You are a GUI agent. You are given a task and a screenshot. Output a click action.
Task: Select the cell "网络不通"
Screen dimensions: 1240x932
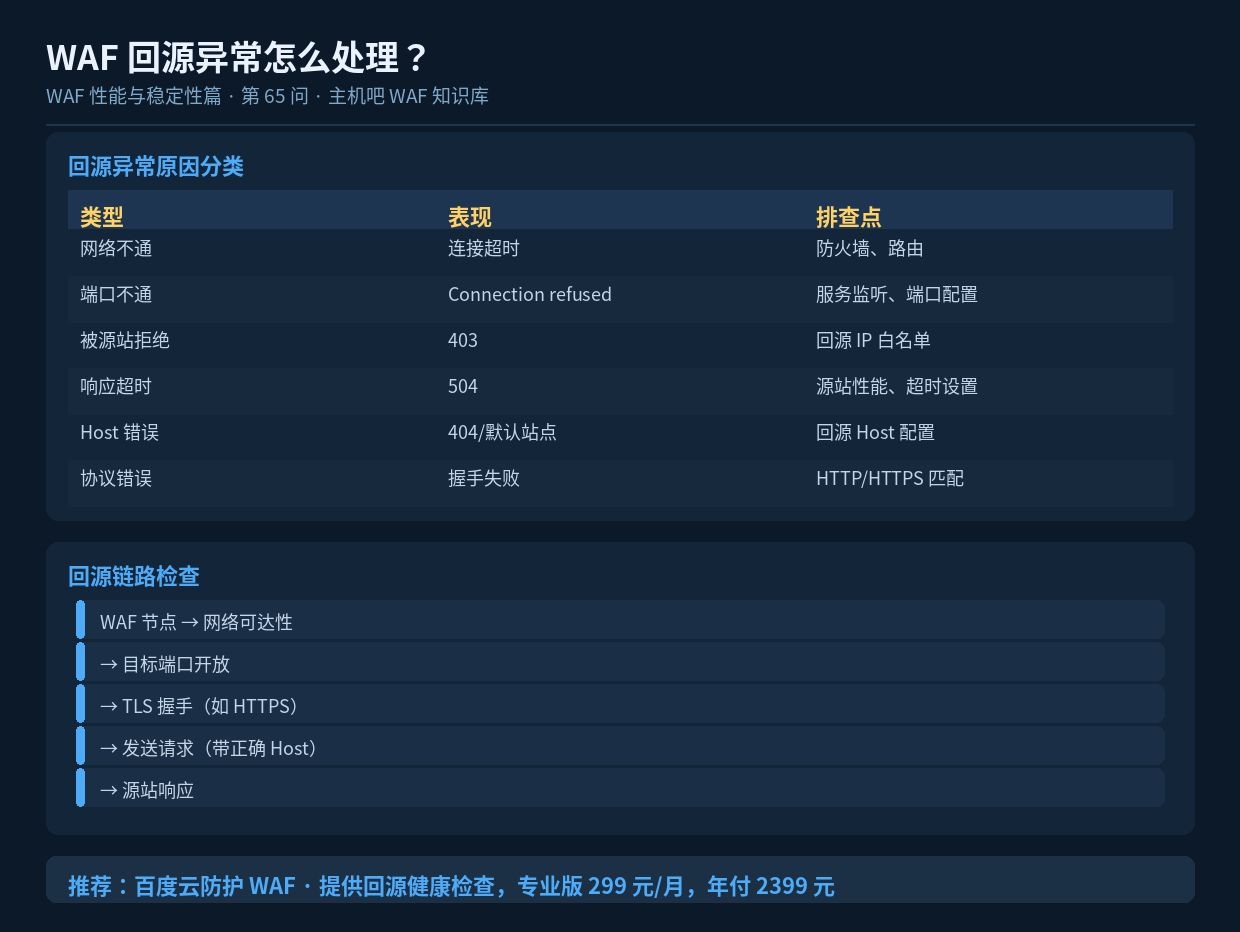[x=116, y=249]
